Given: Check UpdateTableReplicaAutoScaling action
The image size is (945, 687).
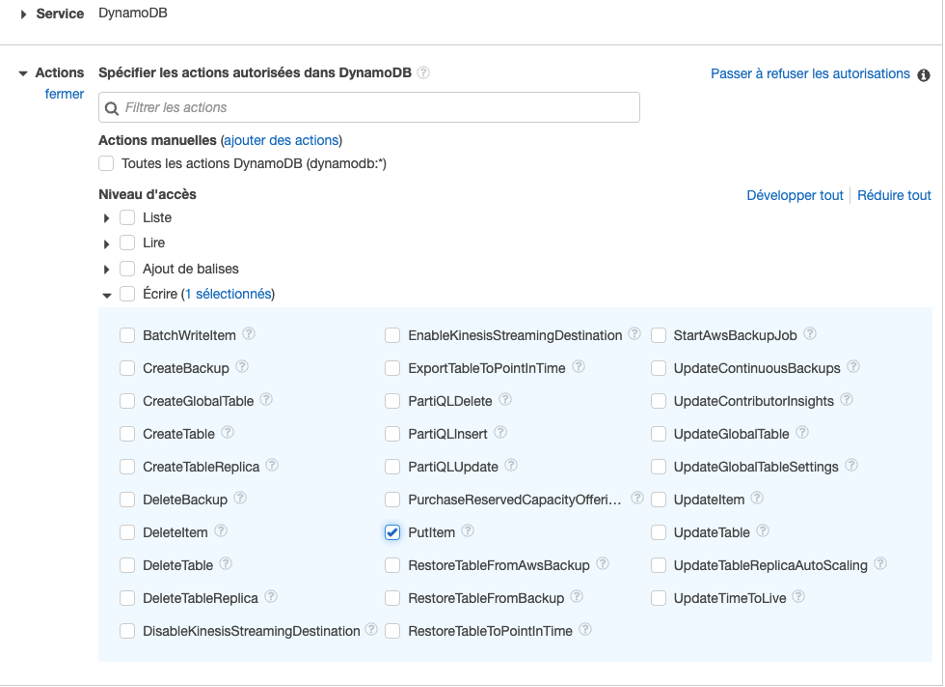Looking at the screenshot, I should [658, 565].
